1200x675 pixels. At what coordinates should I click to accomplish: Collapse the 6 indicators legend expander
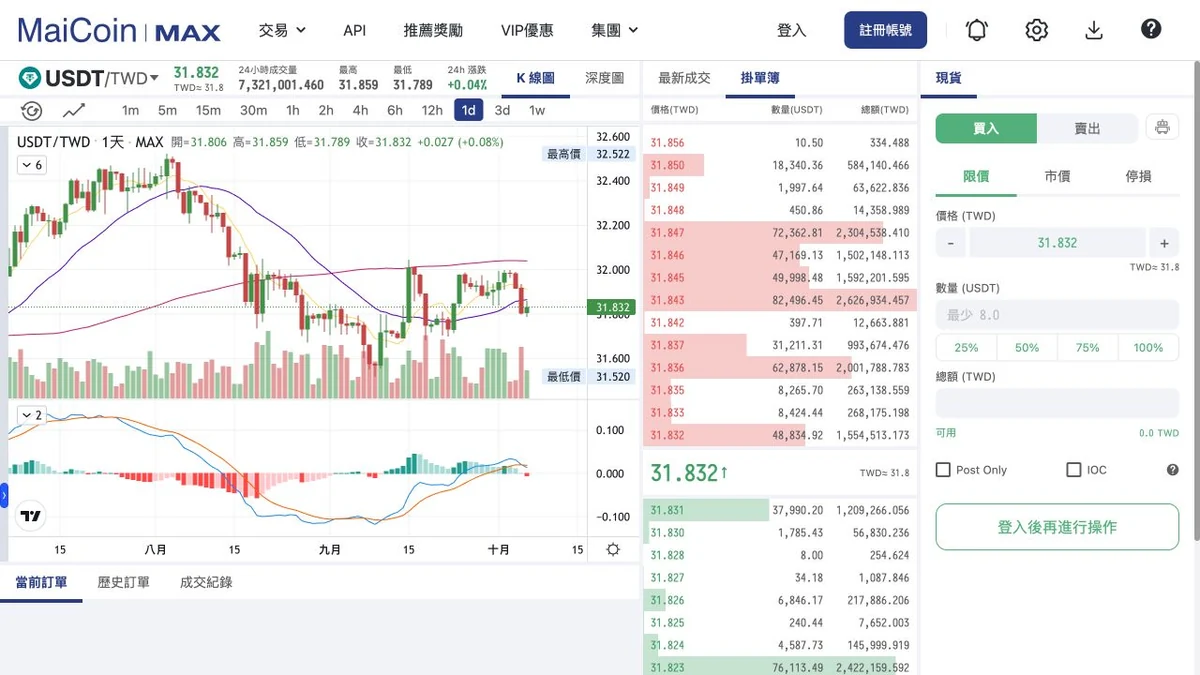point(31,165)
